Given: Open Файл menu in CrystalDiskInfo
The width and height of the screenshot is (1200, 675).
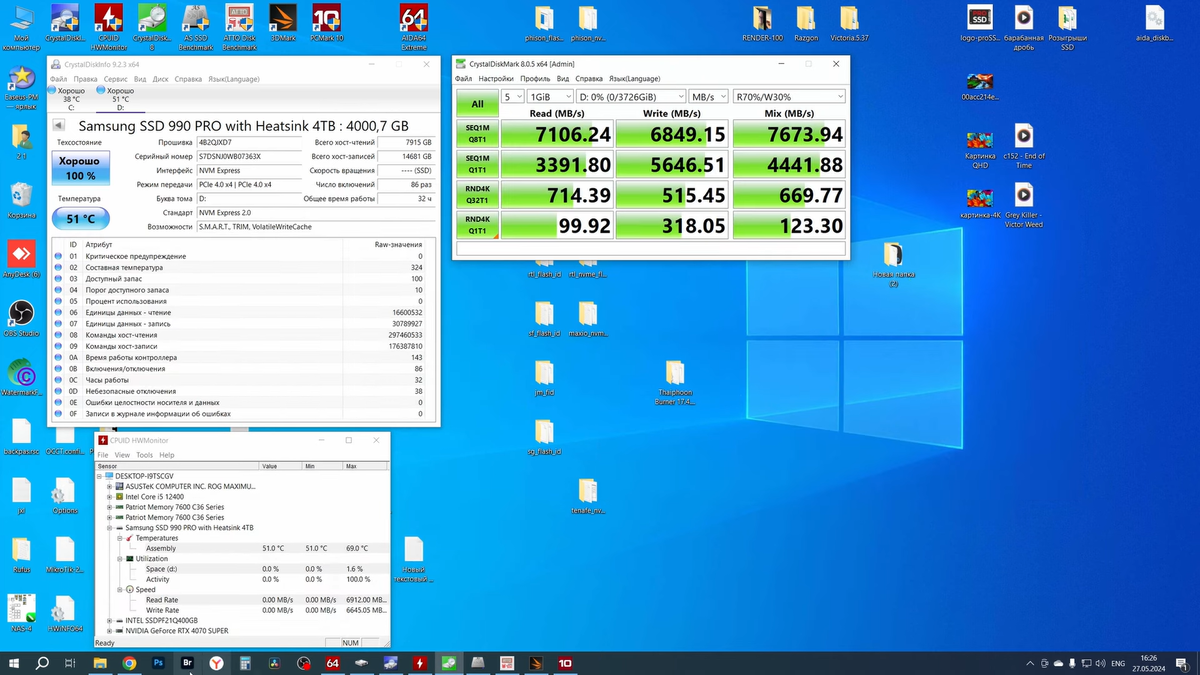Looking at the screenshot, I should pos(59,79).
